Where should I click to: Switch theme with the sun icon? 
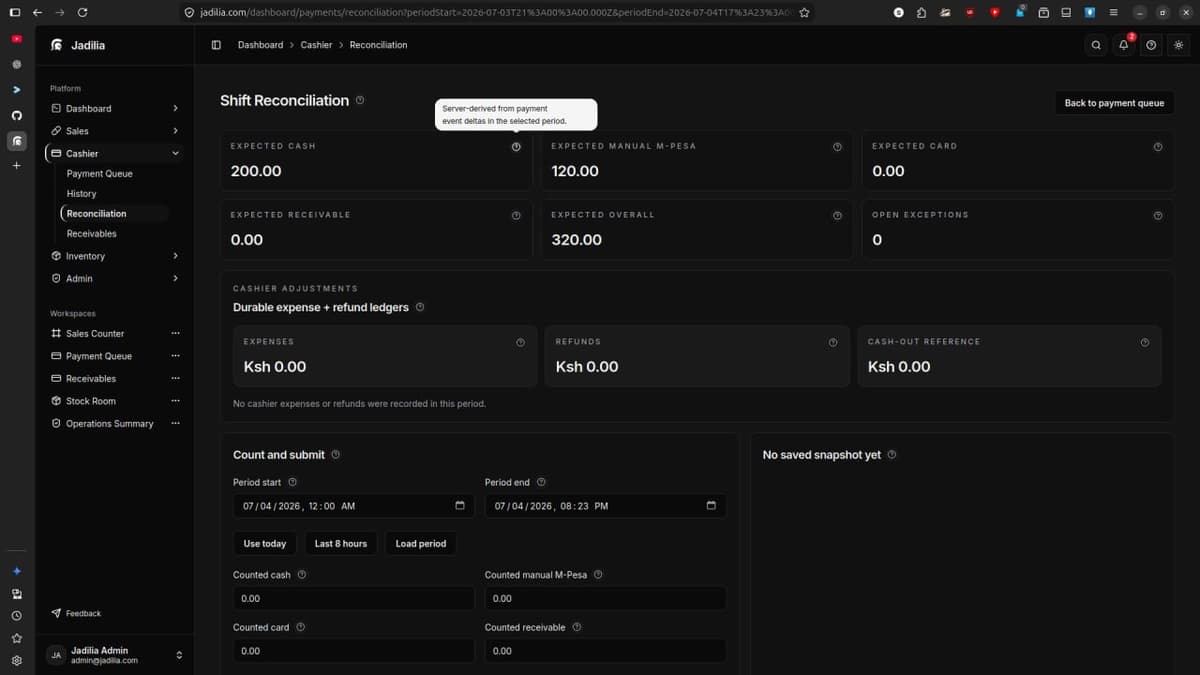pyautogui.click(x=1178, y=45)
